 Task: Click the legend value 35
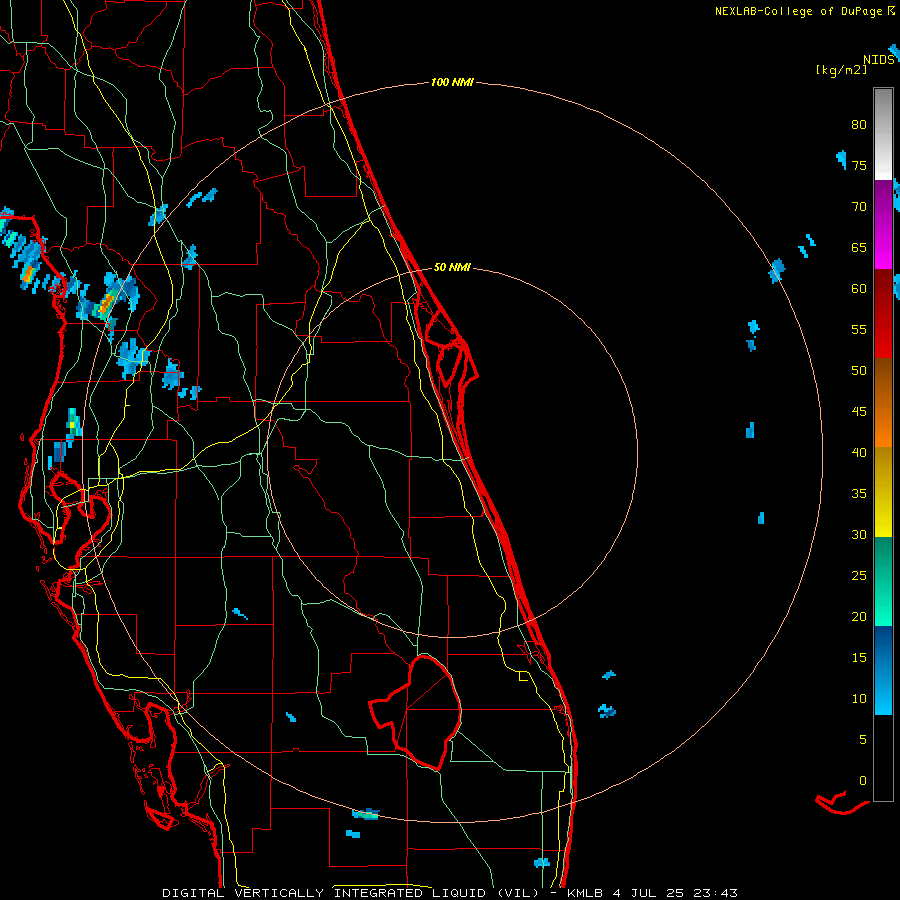click(859, 494)
